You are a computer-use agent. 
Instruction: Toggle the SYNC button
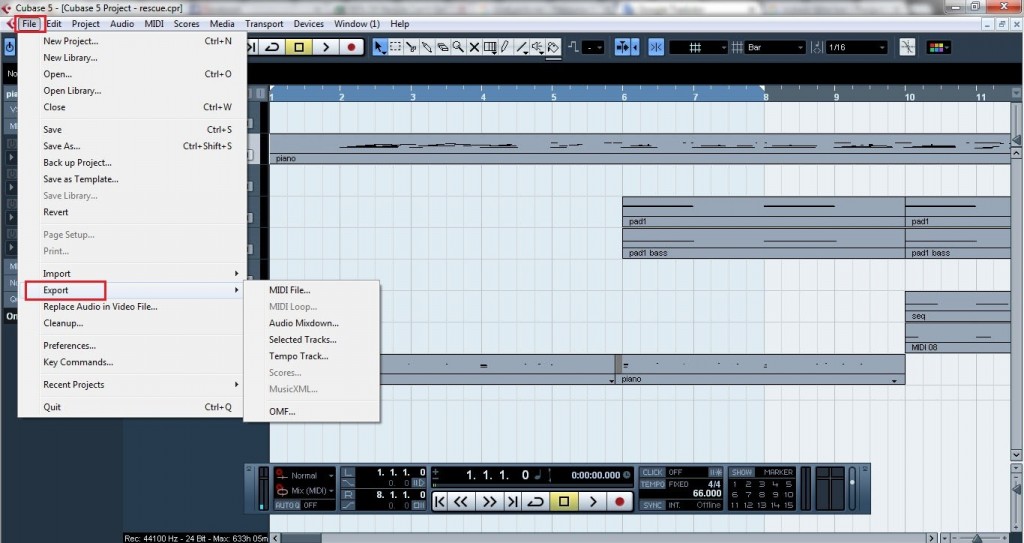click(652, 505)
